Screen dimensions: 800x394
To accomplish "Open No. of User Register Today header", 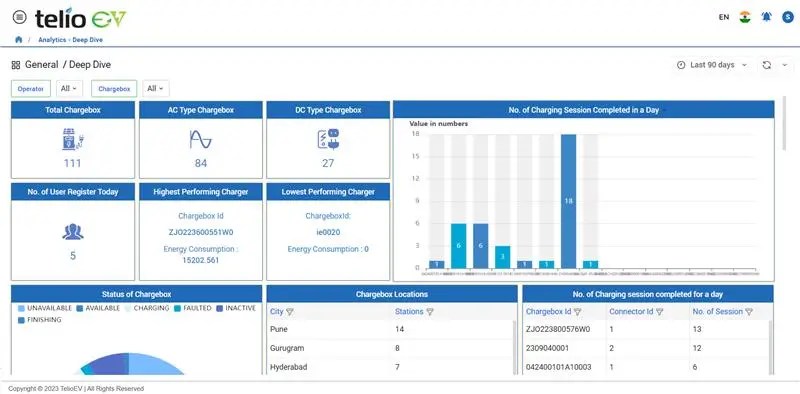I will (x=73, y=192).
